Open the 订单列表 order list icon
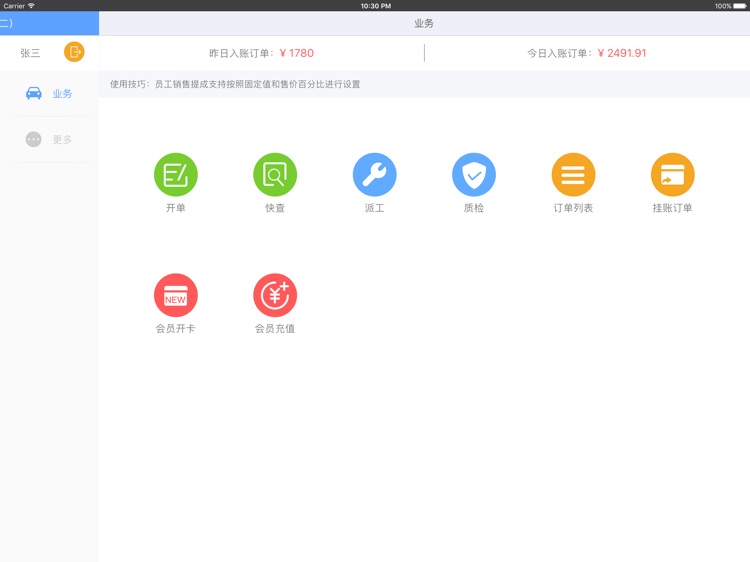The height and width of the screenshot is (562, 750). (x=573, y=175)
